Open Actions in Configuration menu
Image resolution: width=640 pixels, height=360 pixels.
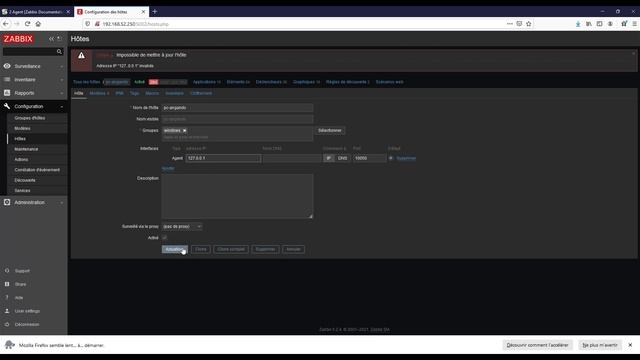21,159
